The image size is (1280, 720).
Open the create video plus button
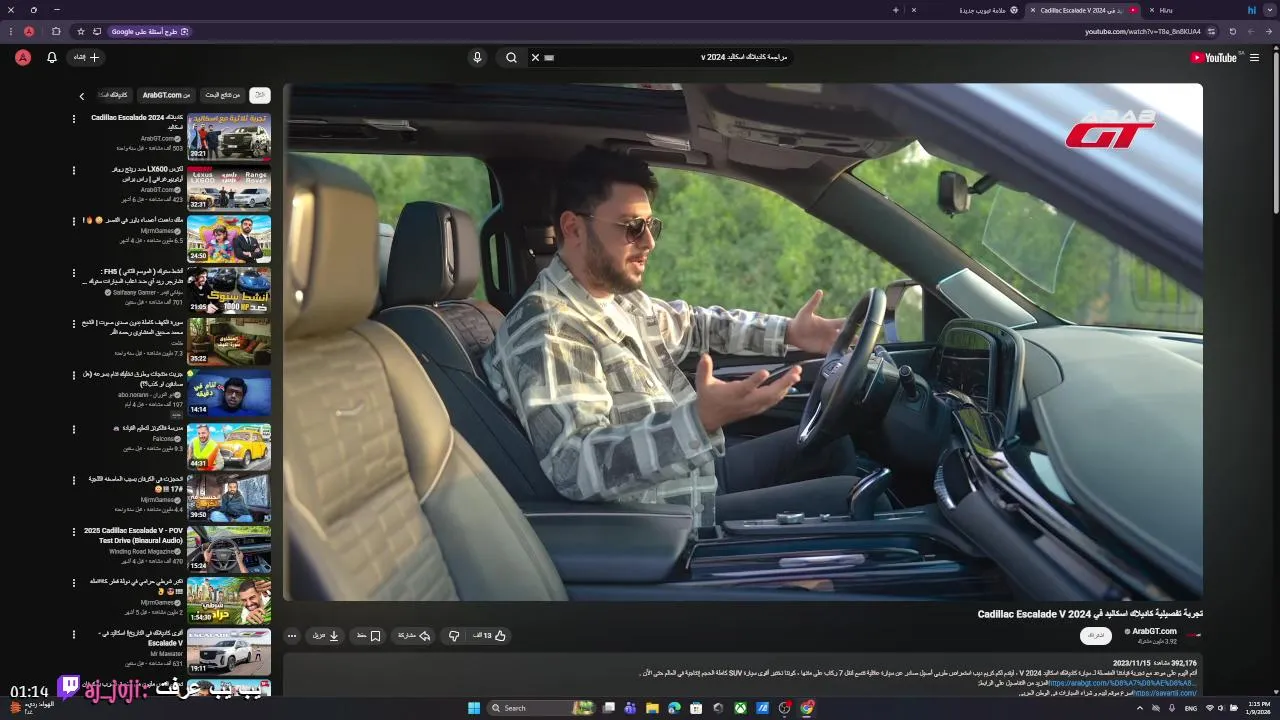[86, 58]
